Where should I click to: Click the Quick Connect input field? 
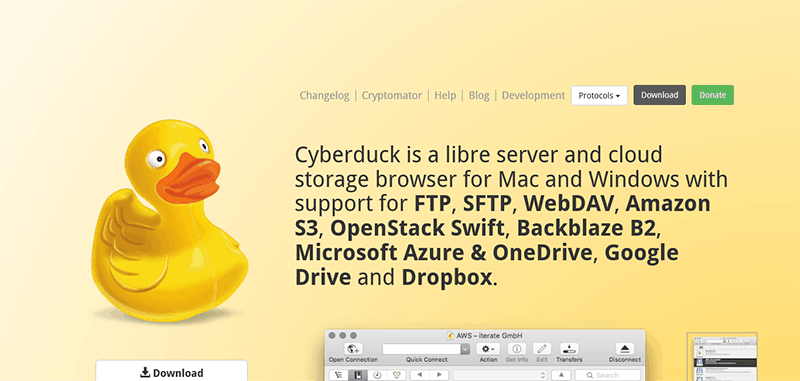pyautogui.click(x=421, y=349)
